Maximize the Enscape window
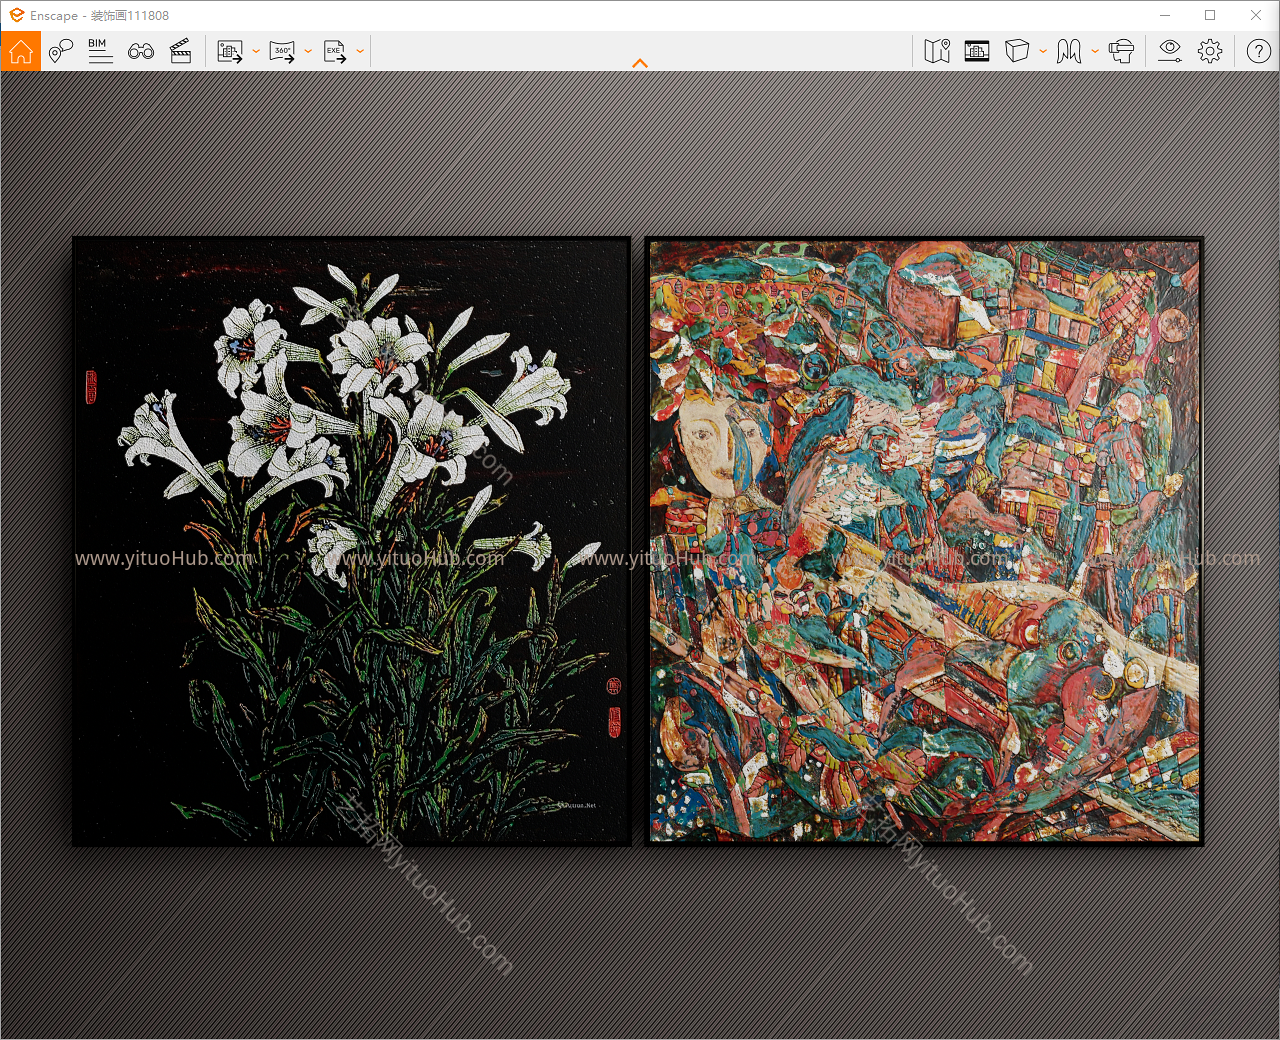 1210,15
